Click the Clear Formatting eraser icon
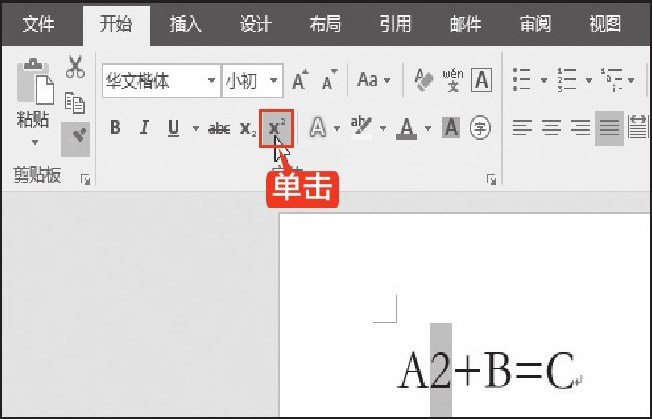652x419 pixels. (x=423, y=80)
